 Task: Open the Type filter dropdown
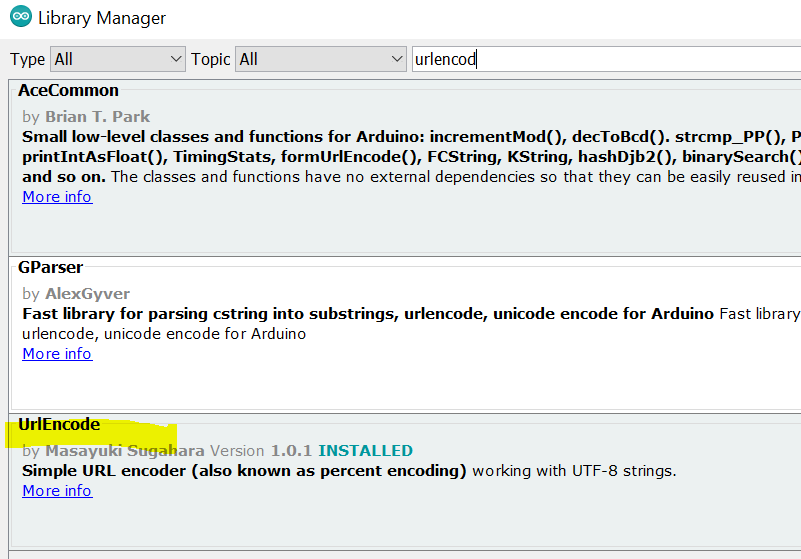click(x=118, y=59)
